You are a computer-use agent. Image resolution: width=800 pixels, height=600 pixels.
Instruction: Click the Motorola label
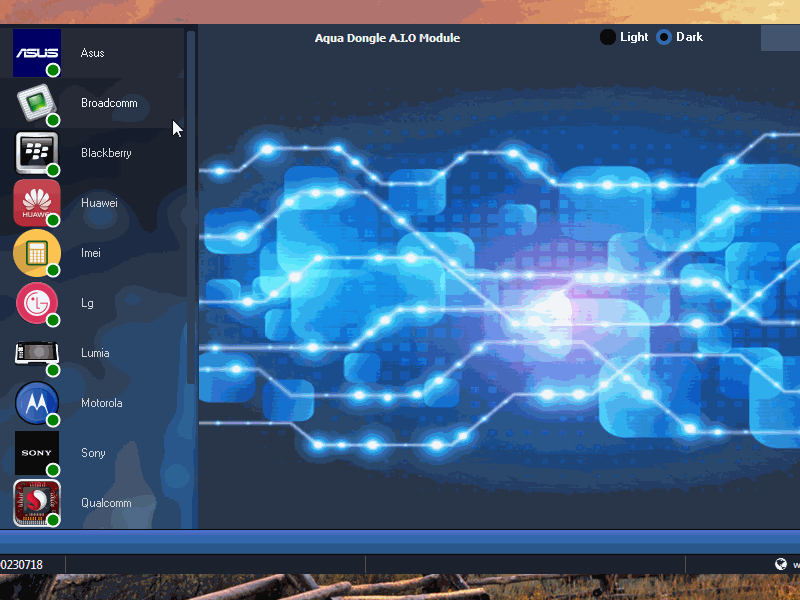point(102,403)
